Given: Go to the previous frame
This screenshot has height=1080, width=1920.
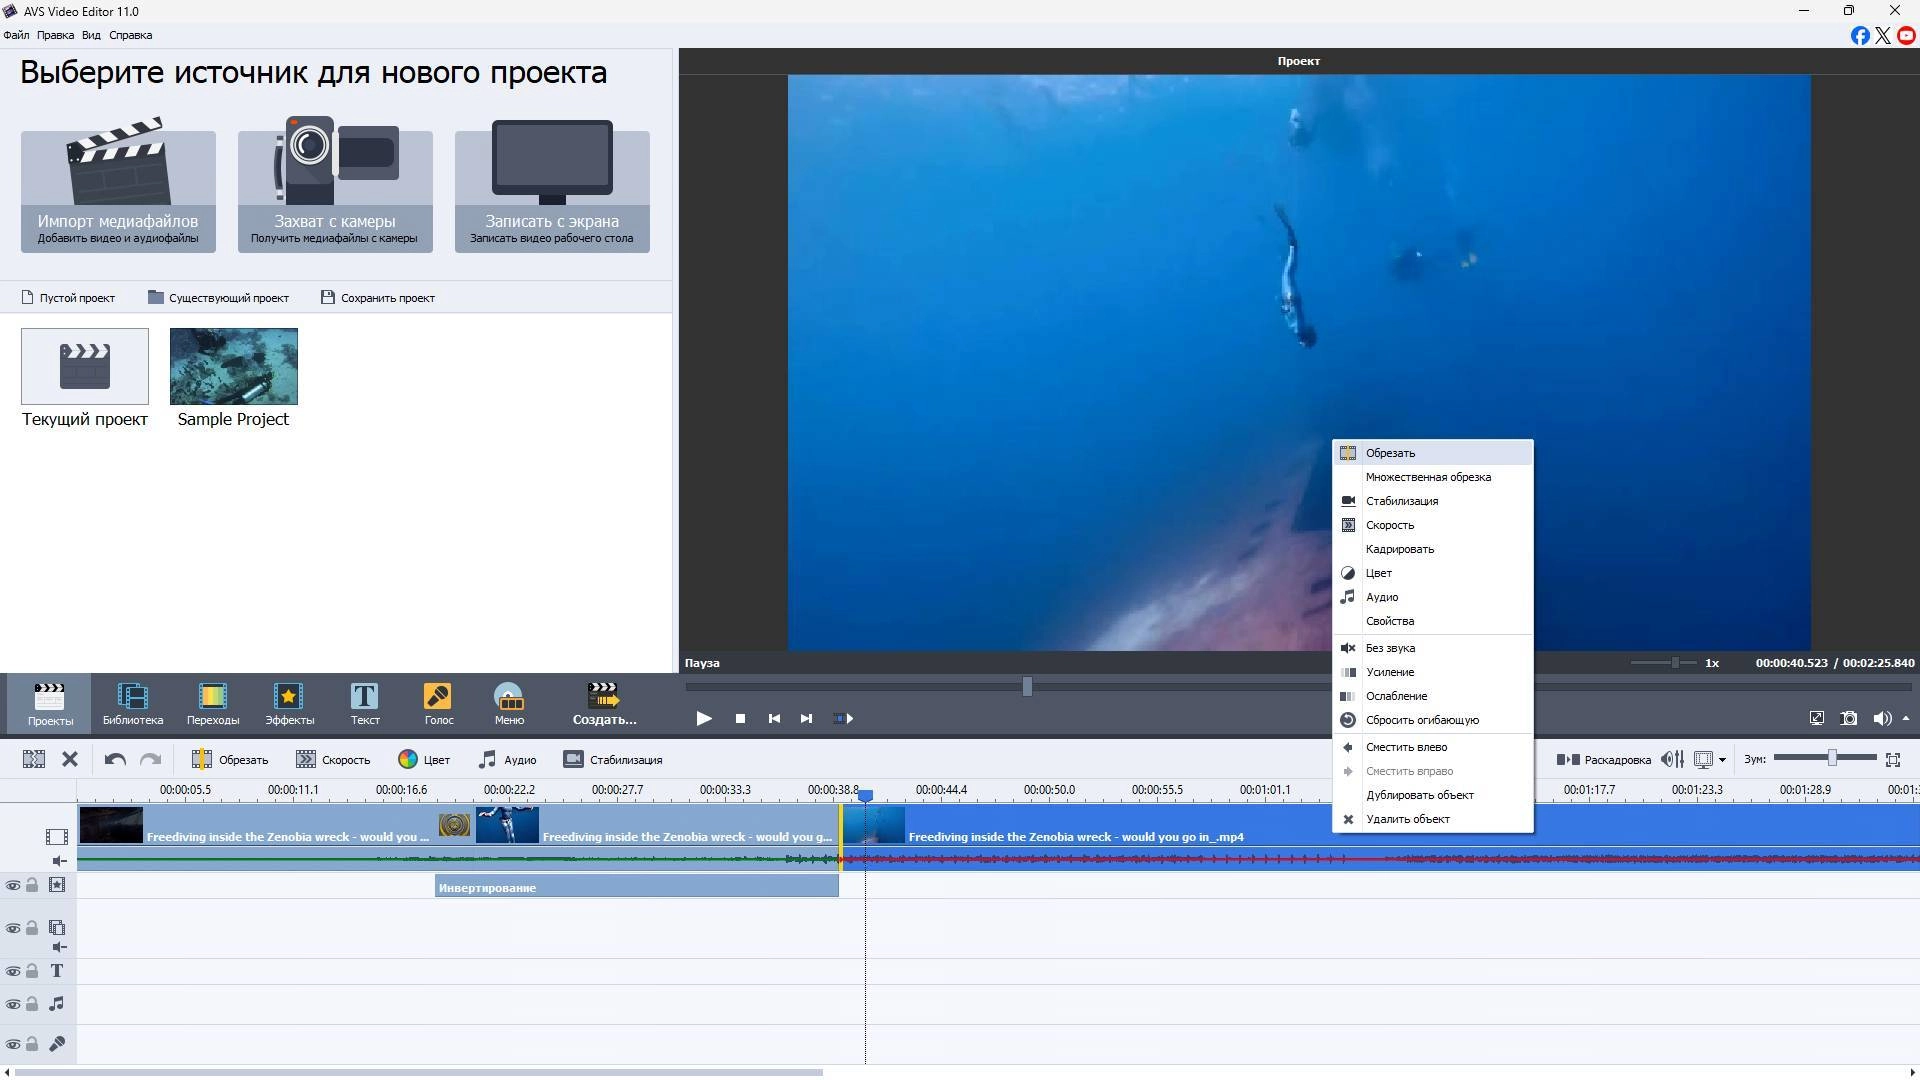Looking at the screenshot, I should [x=774, y=718].
